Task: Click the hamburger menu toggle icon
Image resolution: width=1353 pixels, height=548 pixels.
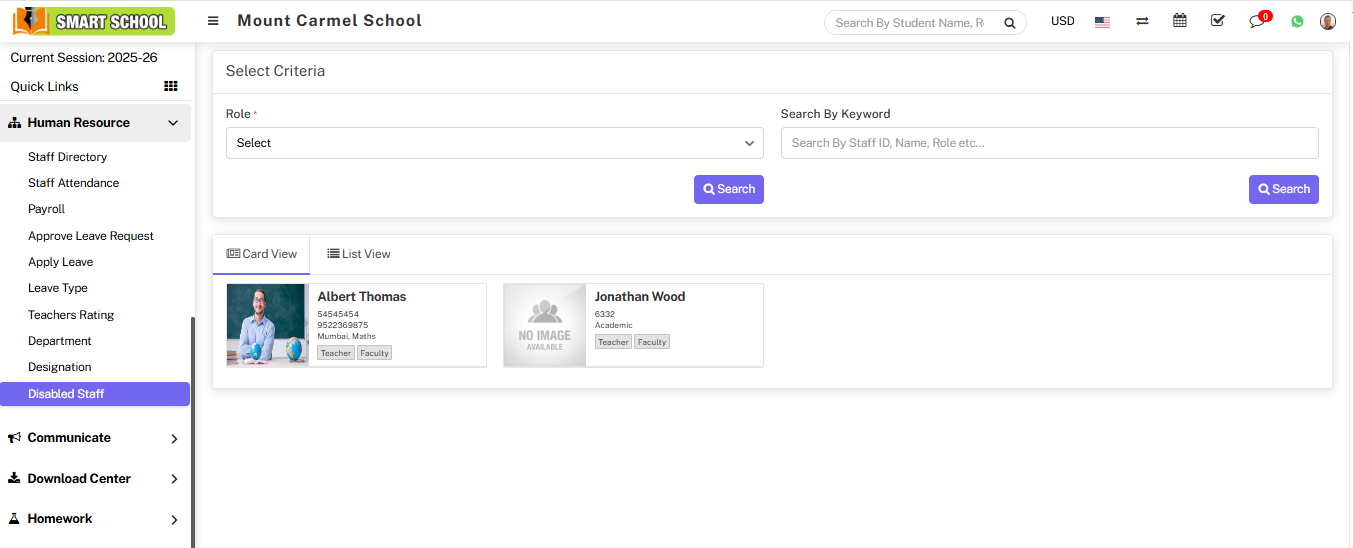Action: click(x=213, y=21)
